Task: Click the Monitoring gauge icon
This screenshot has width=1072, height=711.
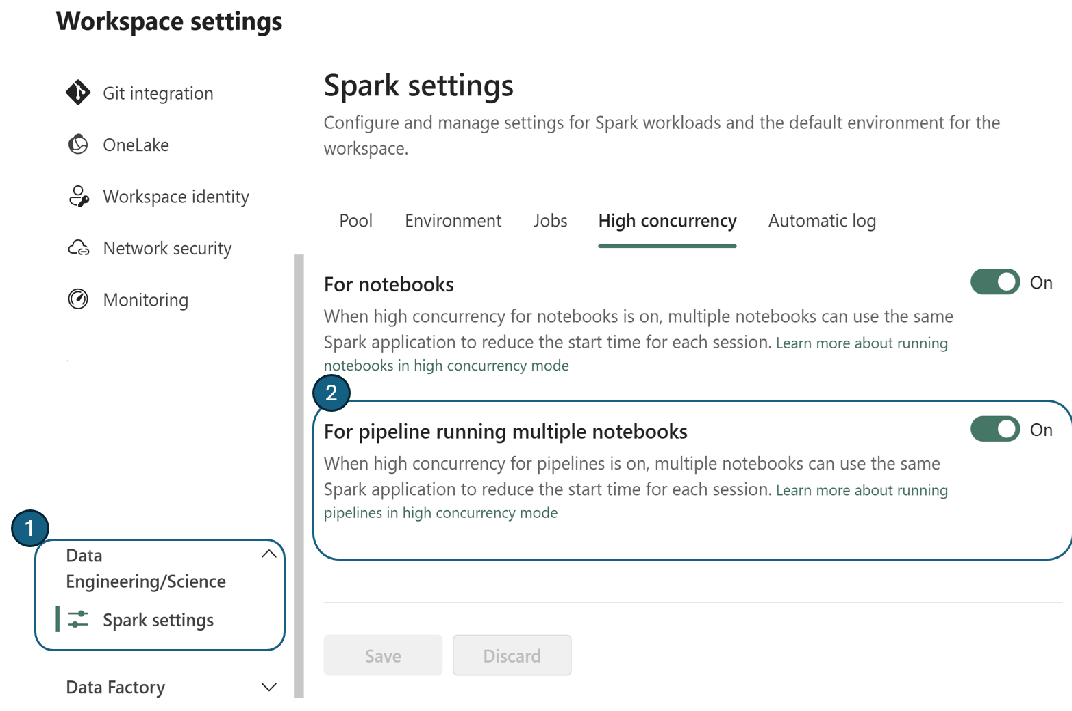Action: 78,299
